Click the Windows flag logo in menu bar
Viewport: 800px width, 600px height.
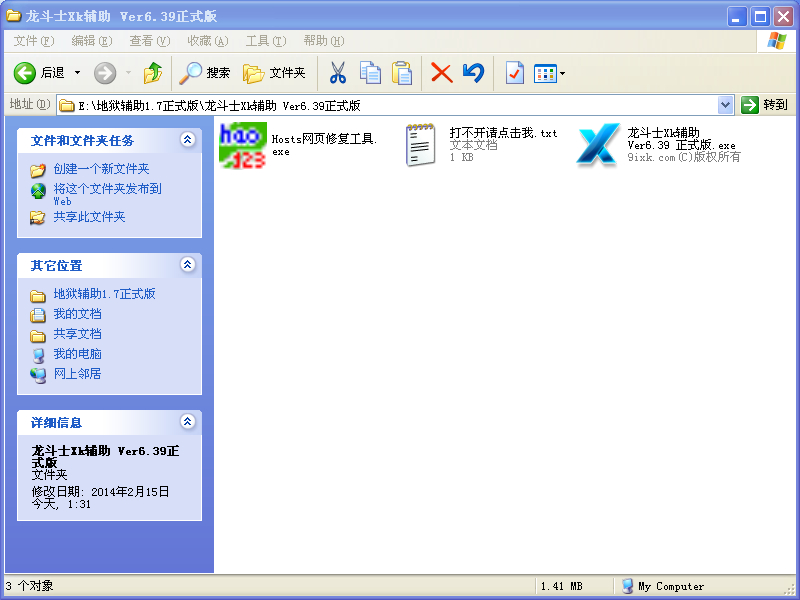point(777,41)
